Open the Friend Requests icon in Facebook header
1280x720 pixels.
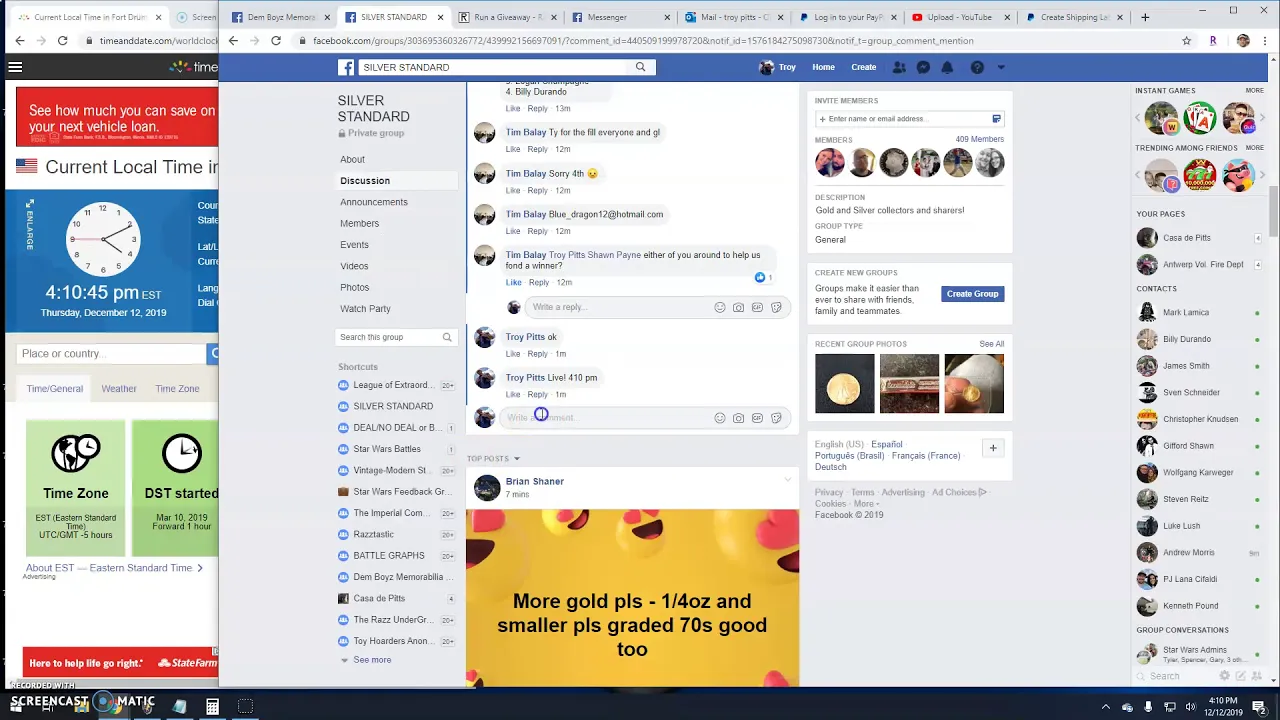899,67
